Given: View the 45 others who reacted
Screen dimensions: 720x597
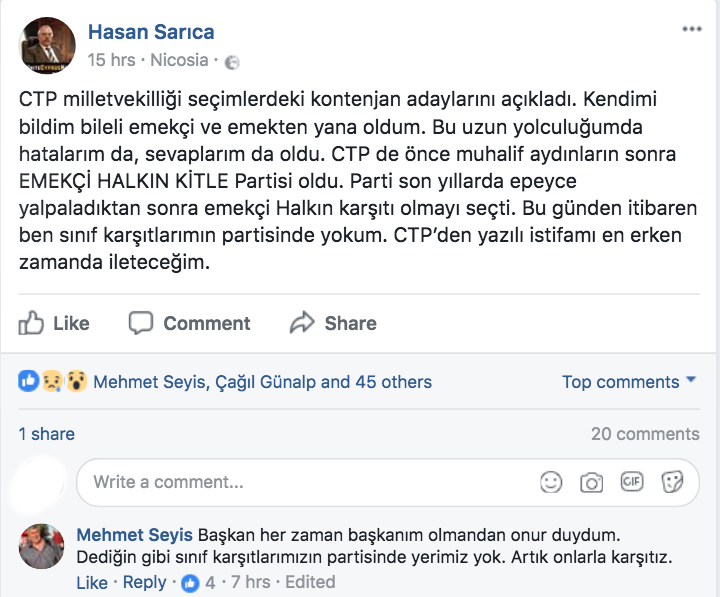Looking at the screenshot, I should [x=392, y=382].
